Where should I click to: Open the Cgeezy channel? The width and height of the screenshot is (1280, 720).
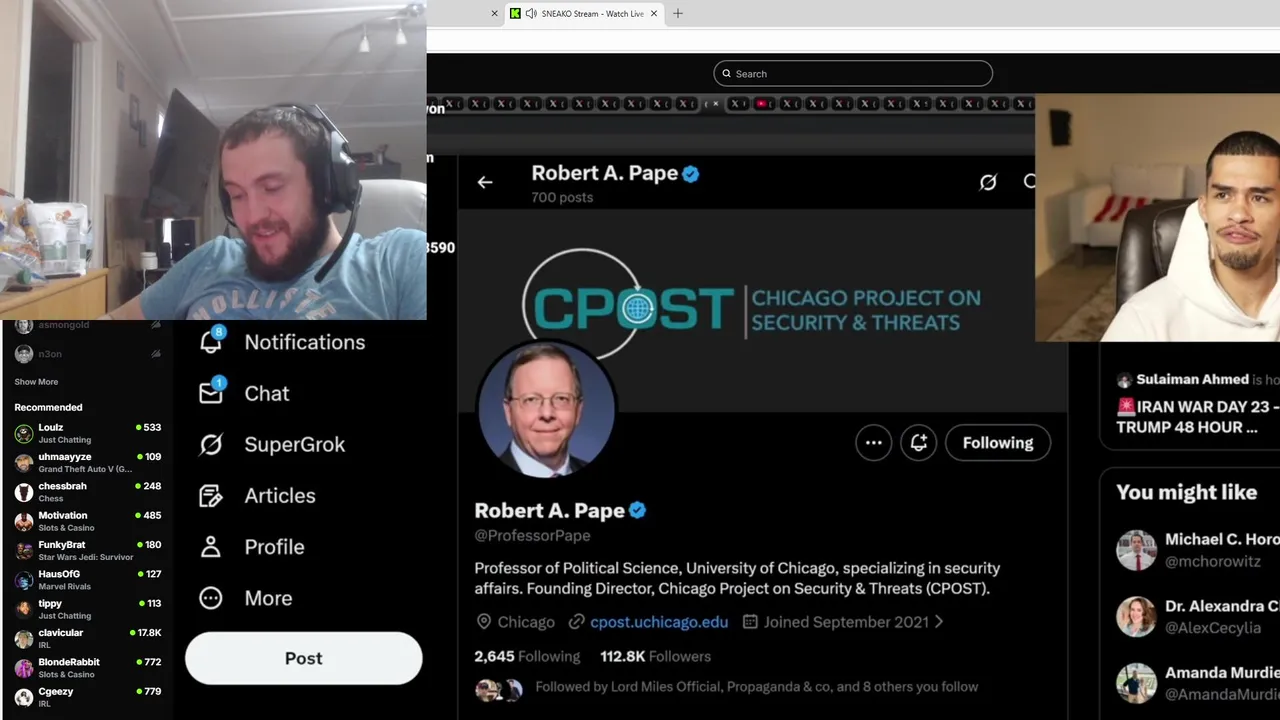88,697
